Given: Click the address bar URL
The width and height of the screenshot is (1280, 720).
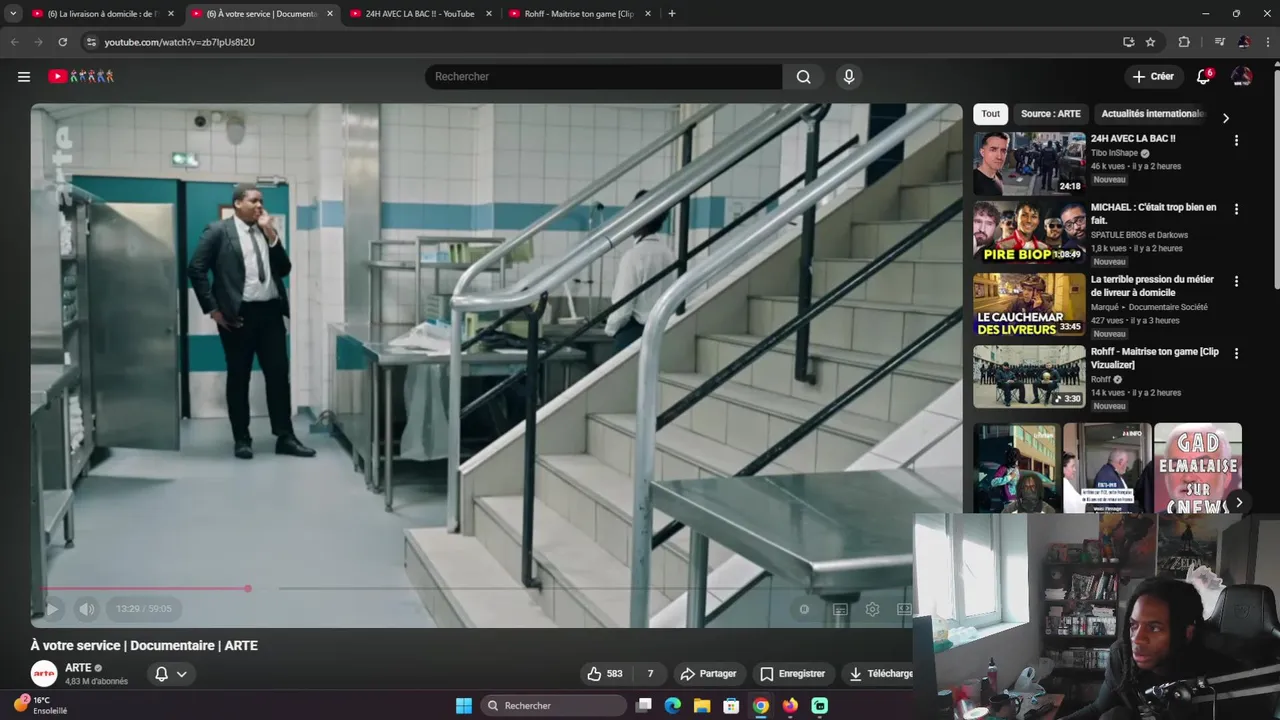Looking at the screenshot, I should tap(180, 42).
